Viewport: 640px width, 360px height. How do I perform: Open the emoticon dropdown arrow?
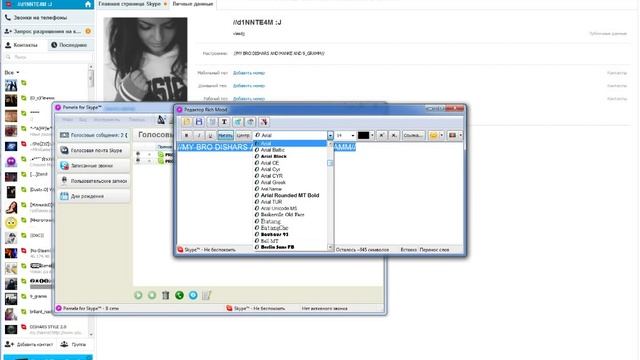tap(442, 136)
